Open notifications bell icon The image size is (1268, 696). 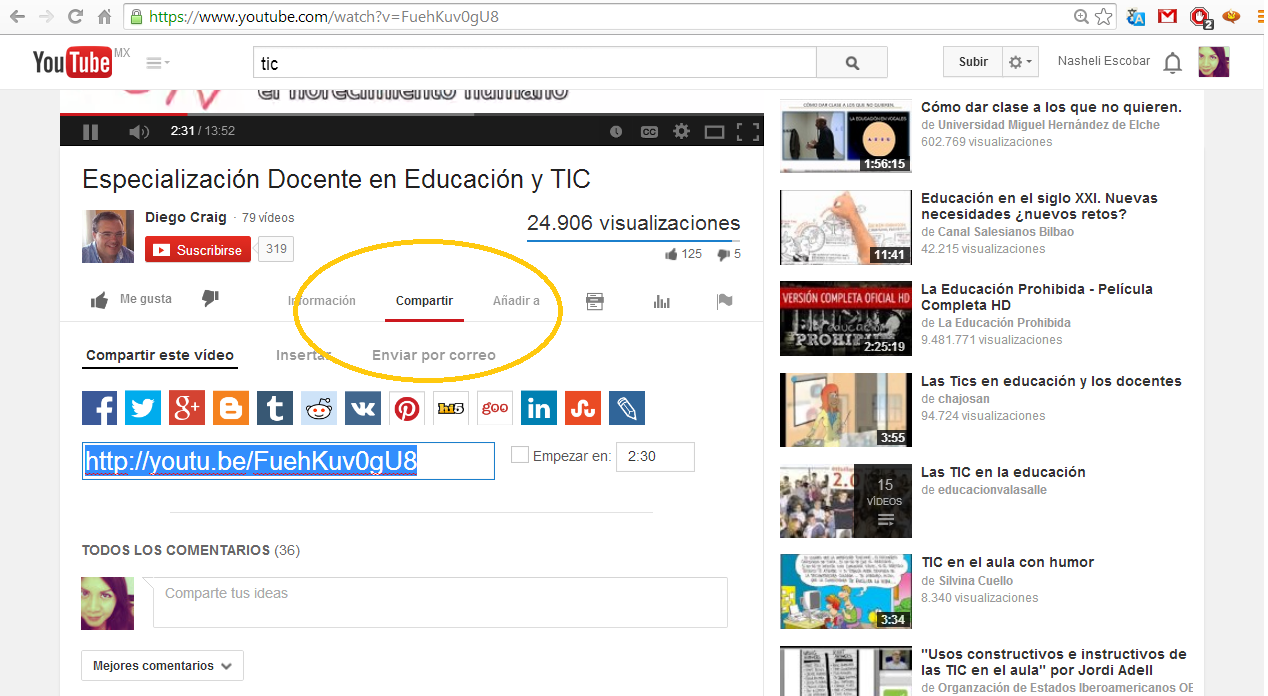coord(1173,63)
